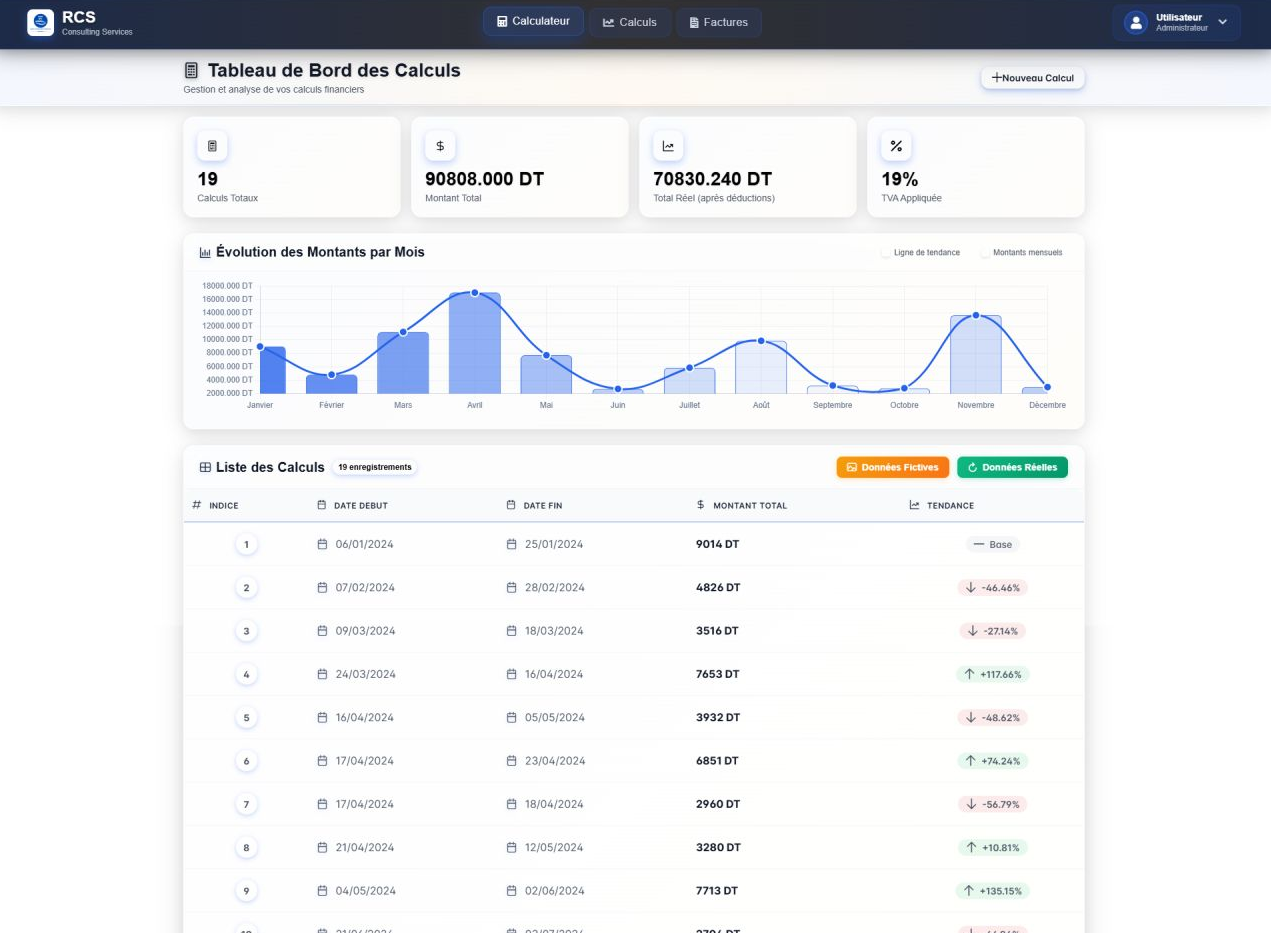Toggle the Ligne de tendance legend
This screenshot has width=1271, height=933.
920,253
